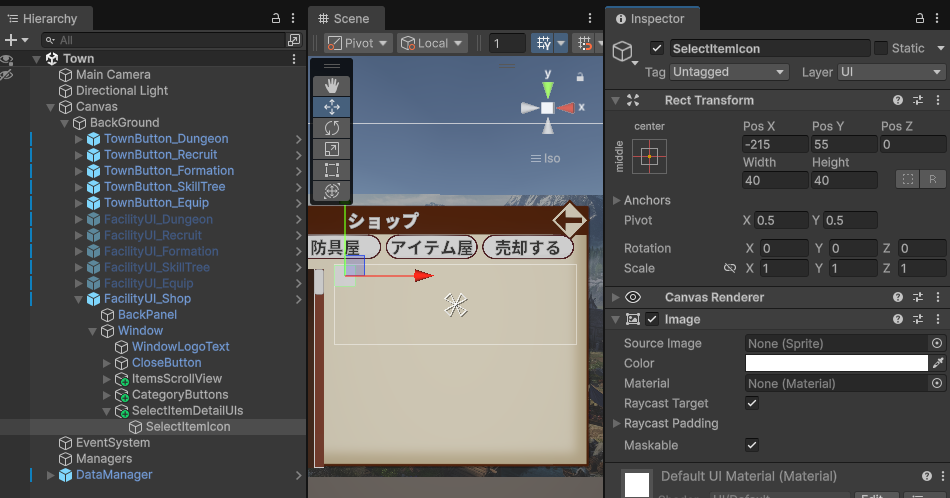
Task: Open the Image color swatch
Action: click(836, 363)
